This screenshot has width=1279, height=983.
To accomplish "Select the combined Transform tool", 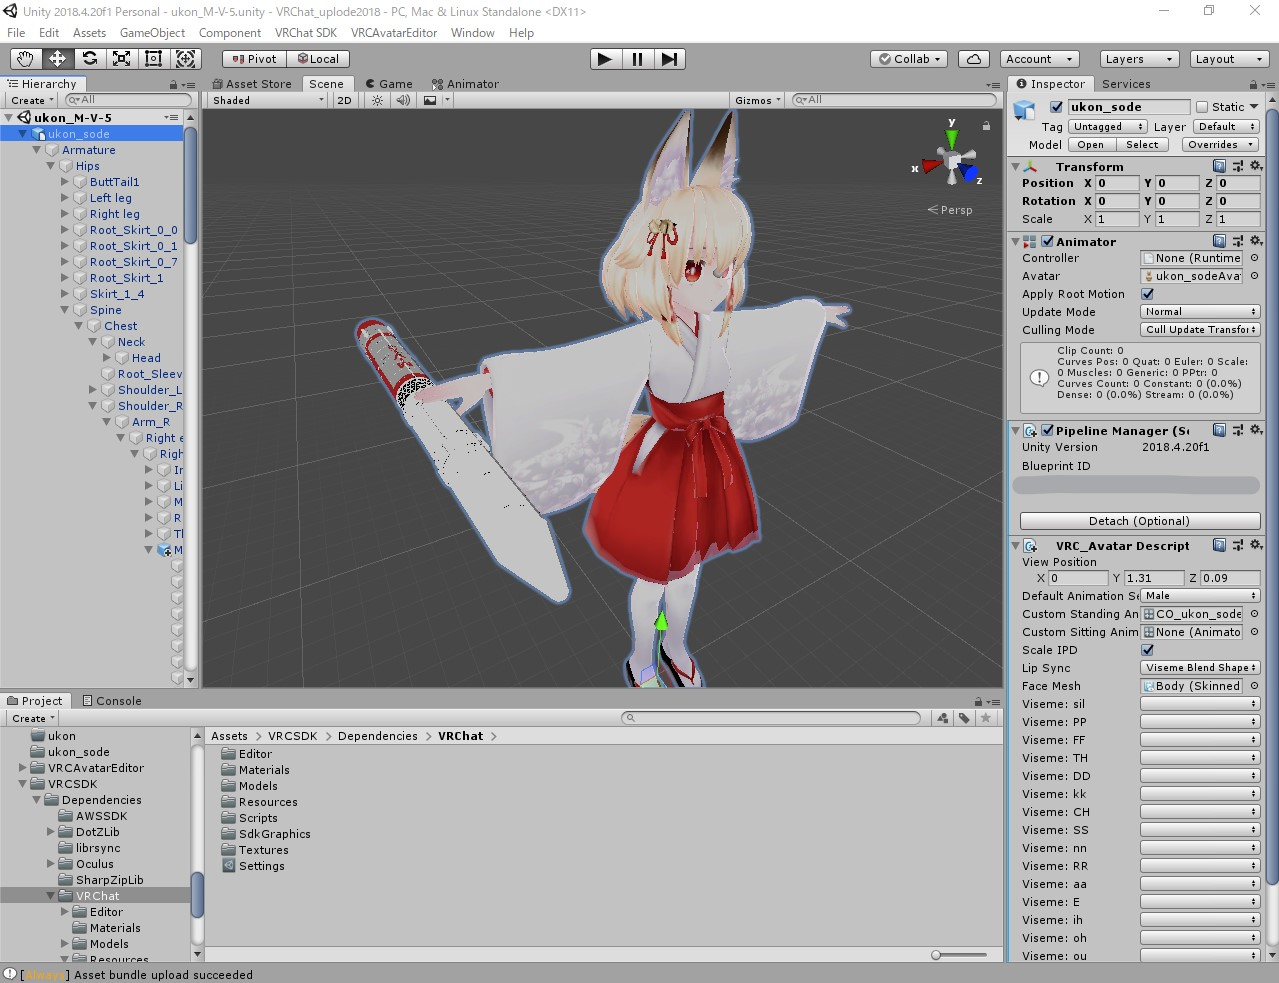I will coord(186,59).
